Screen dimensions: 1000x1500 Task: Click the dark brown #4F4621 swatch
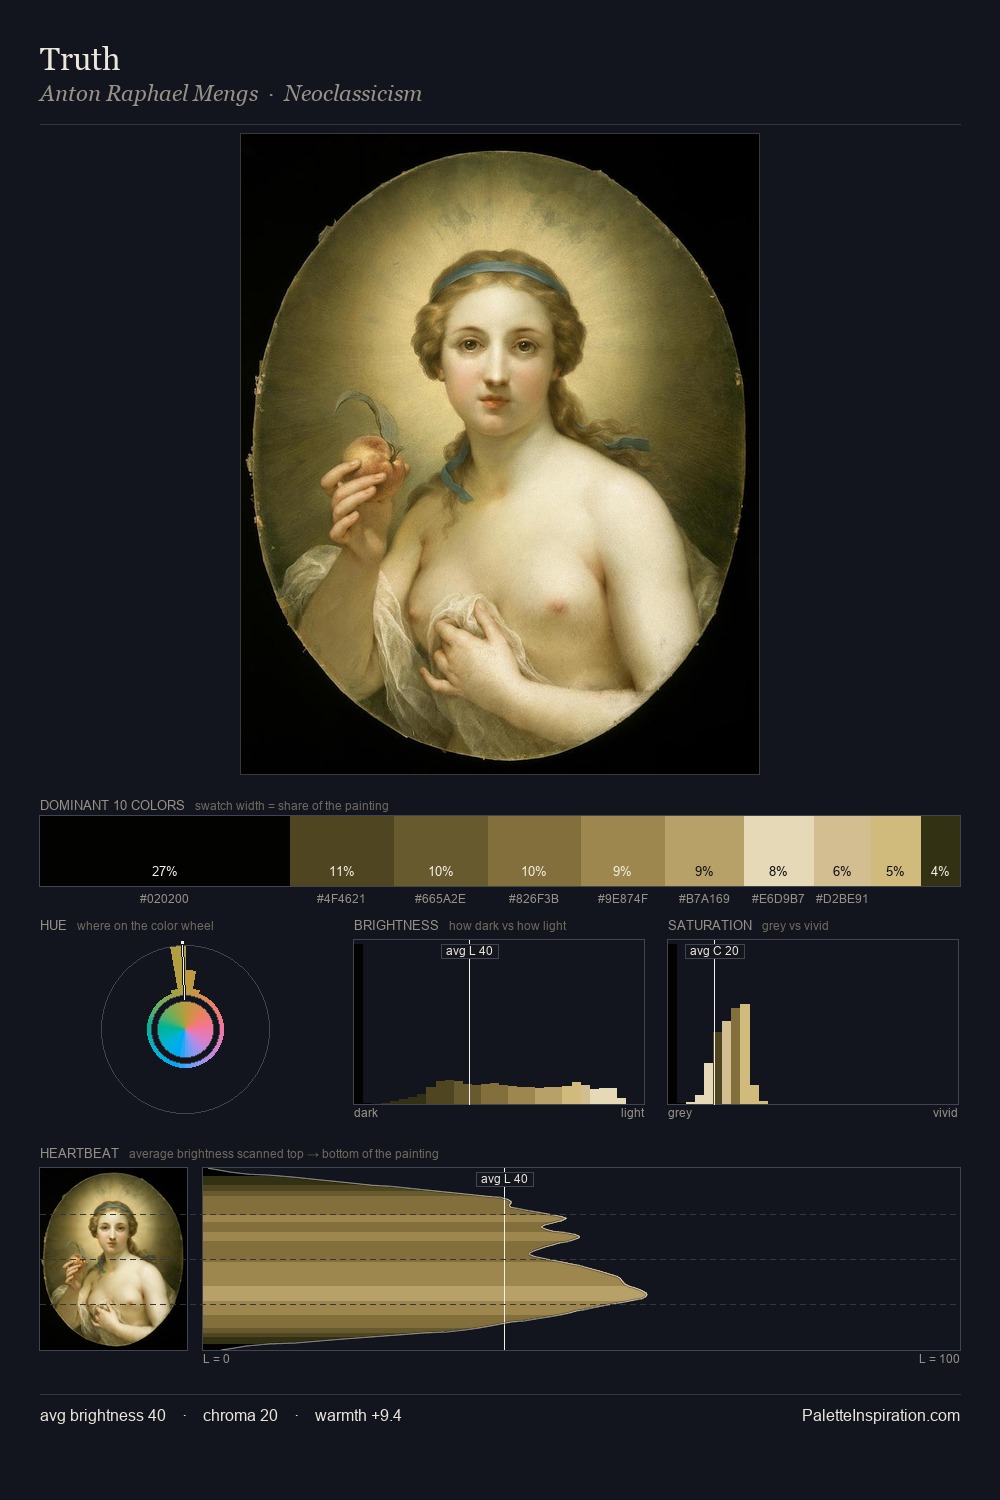click(x=342, y=851)
